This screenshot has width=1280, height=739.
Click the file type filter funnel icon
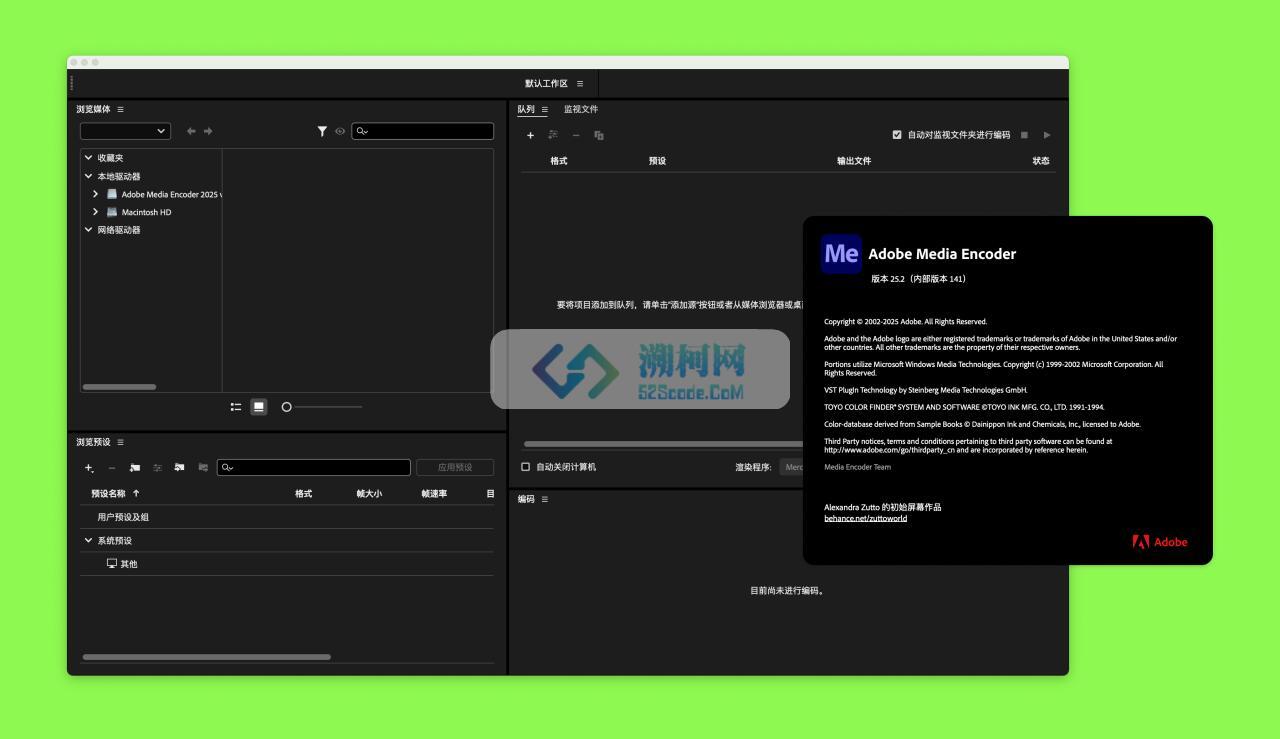tap(322, 131)
